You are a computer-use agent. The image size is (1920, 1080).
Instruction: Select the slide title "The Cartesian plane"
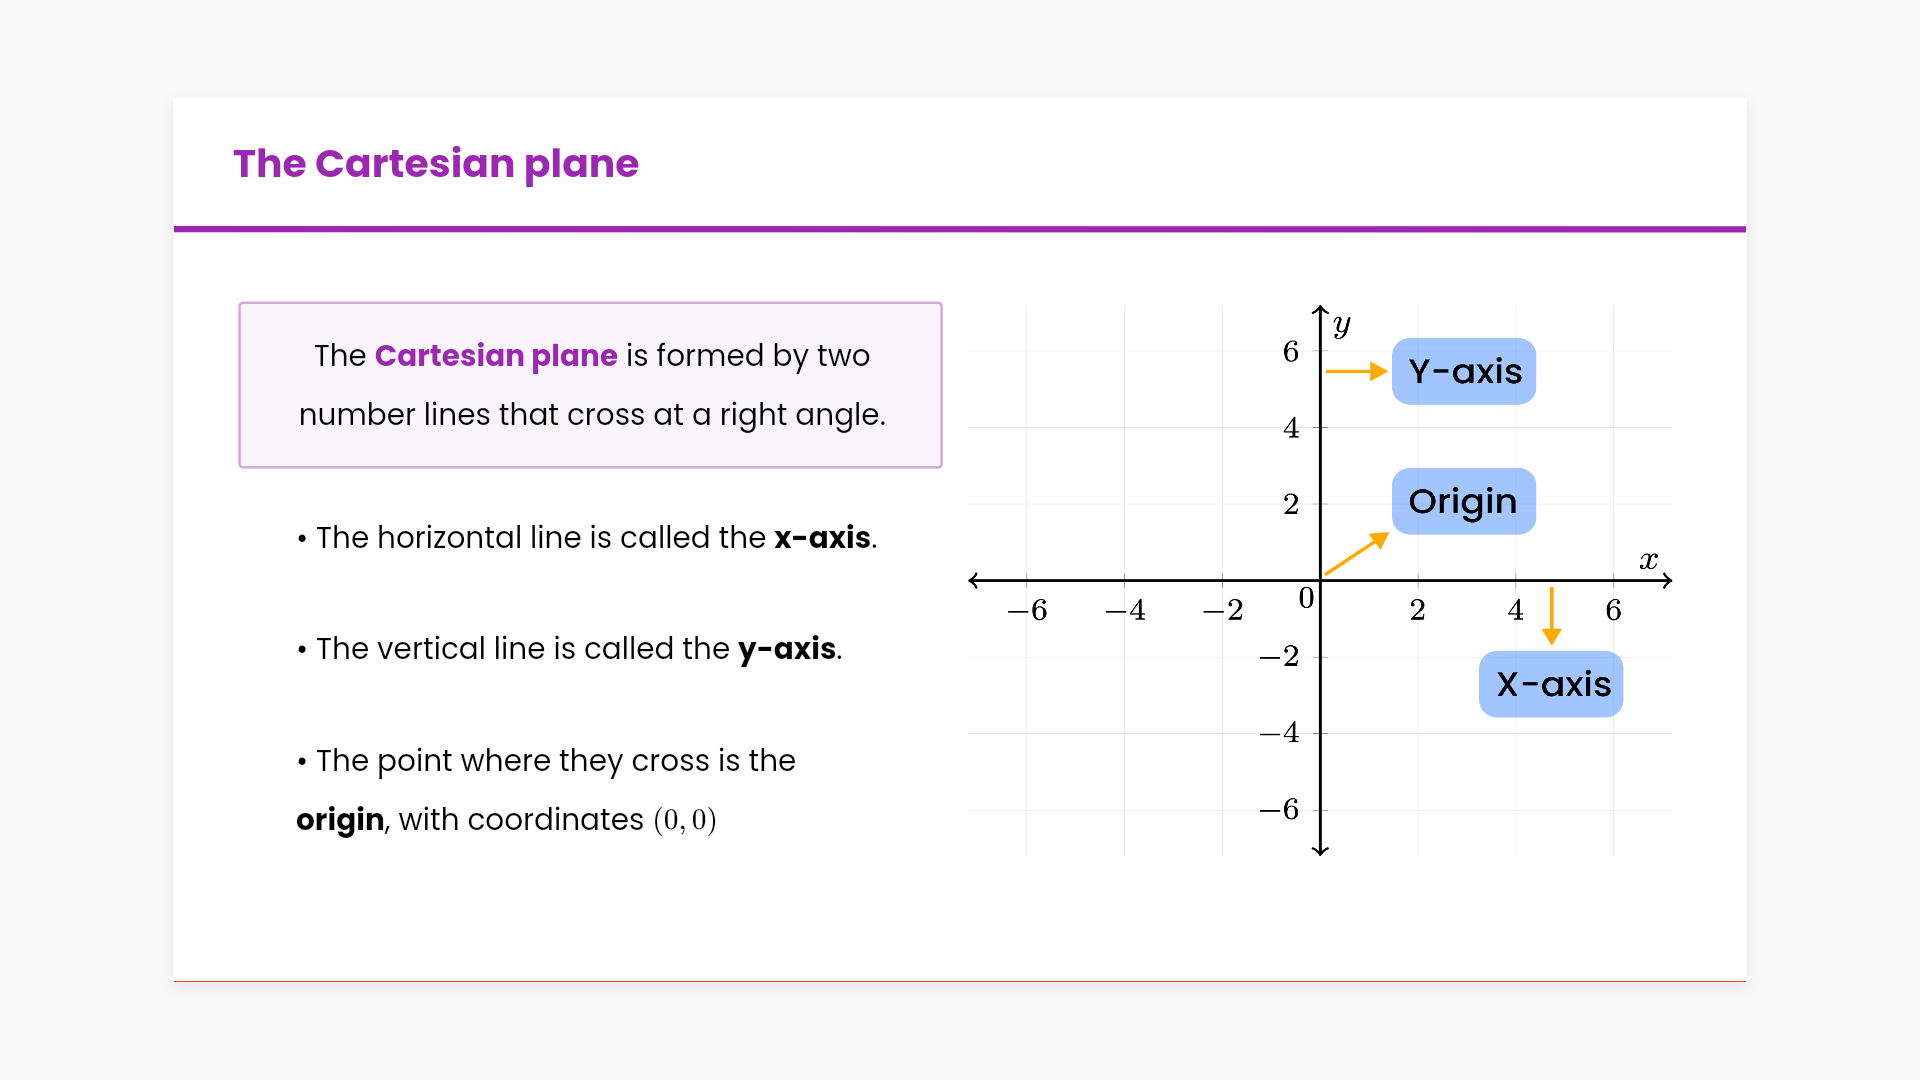point(436,163)
